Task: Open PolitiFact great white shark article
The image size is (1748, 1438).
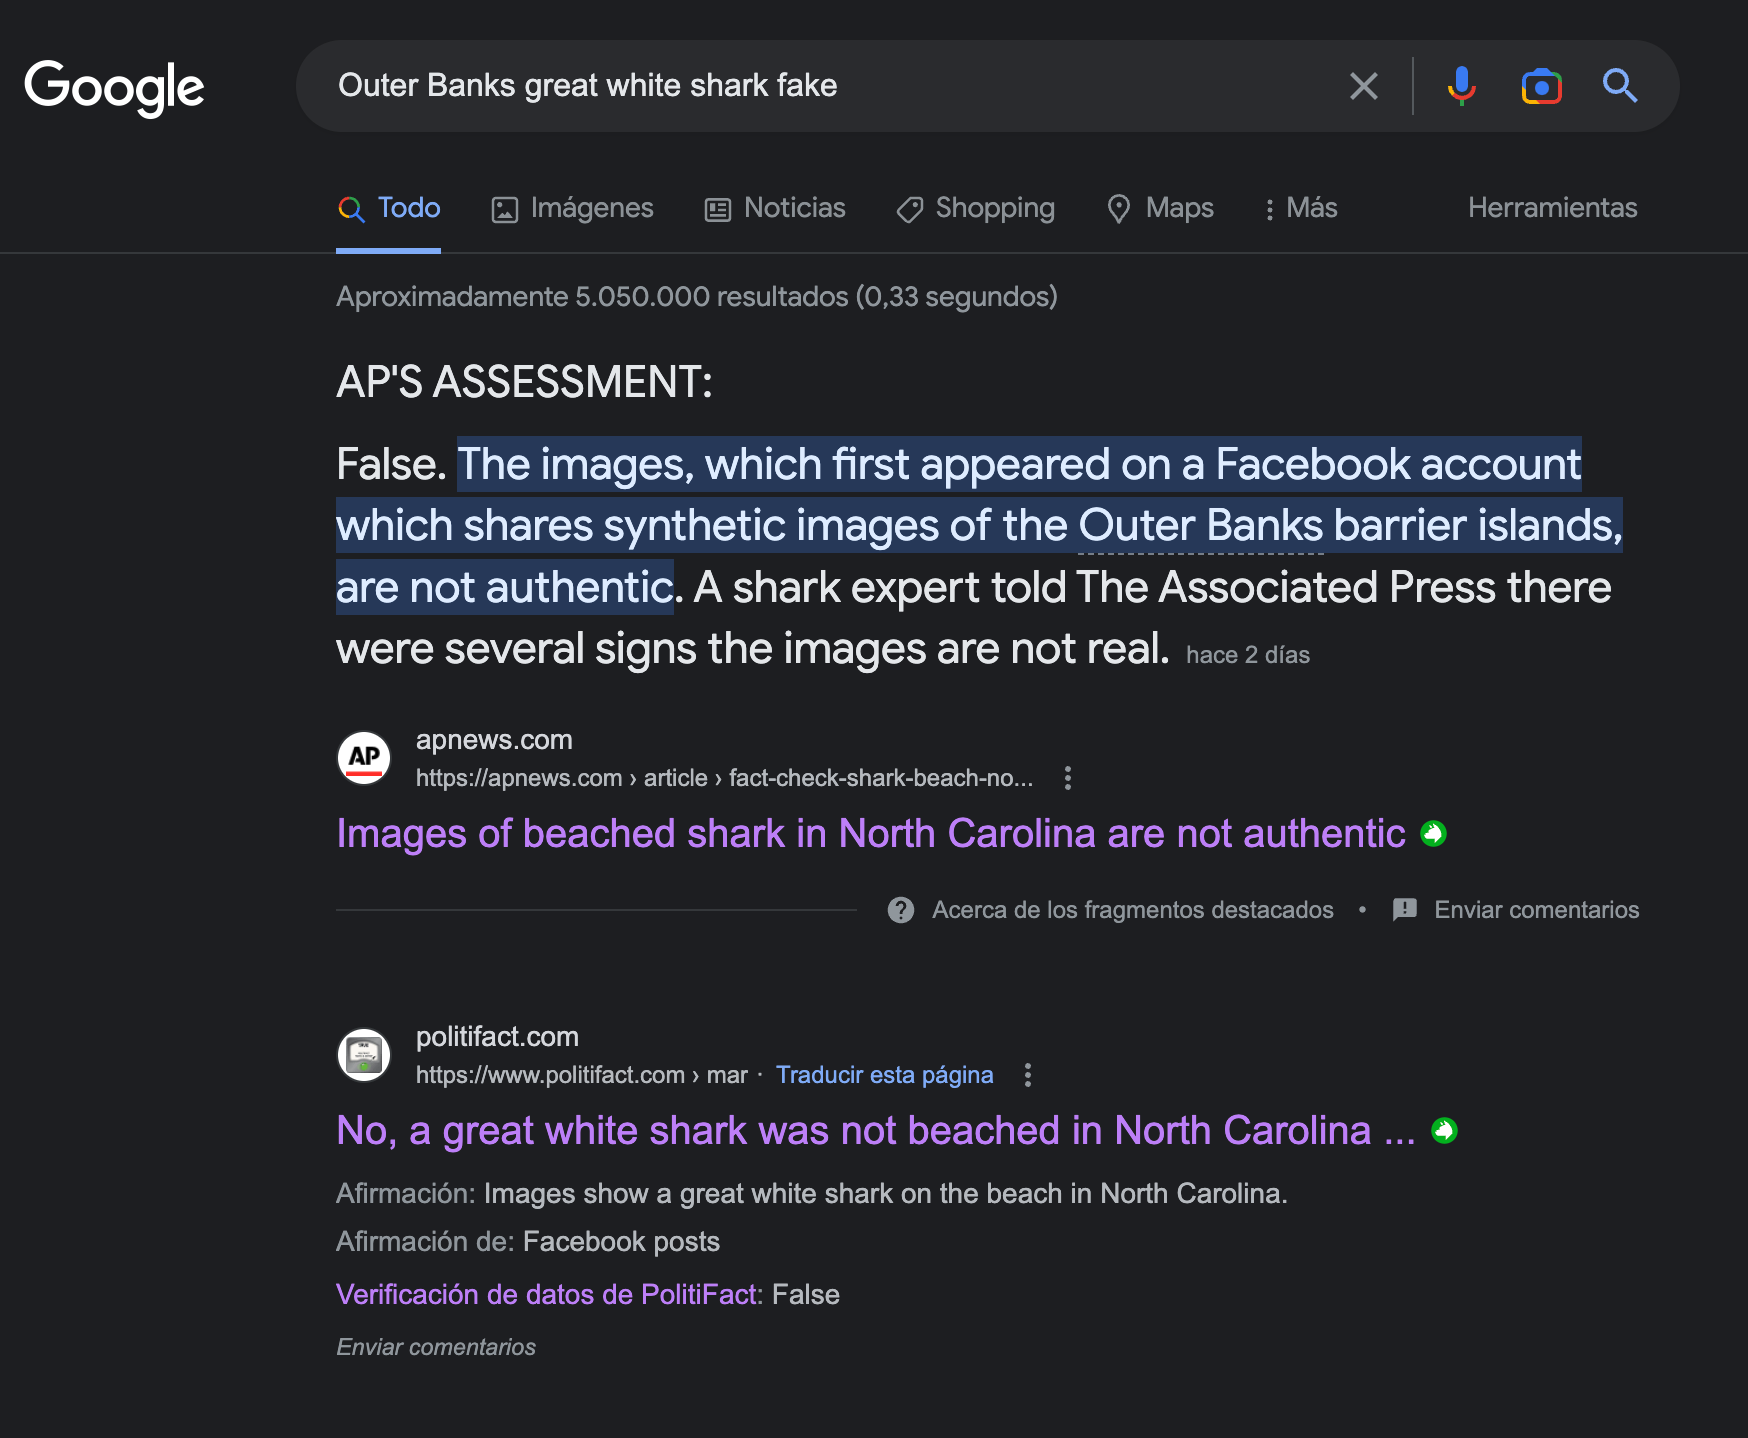Action: [876, 1130]
